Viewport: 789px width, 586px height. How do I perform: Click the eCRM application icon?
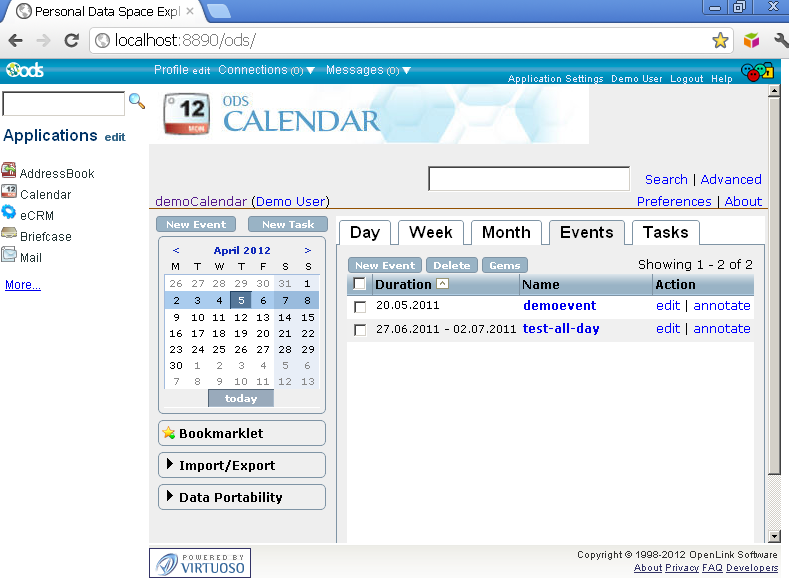pyautogui.click(x=9, y=214)
